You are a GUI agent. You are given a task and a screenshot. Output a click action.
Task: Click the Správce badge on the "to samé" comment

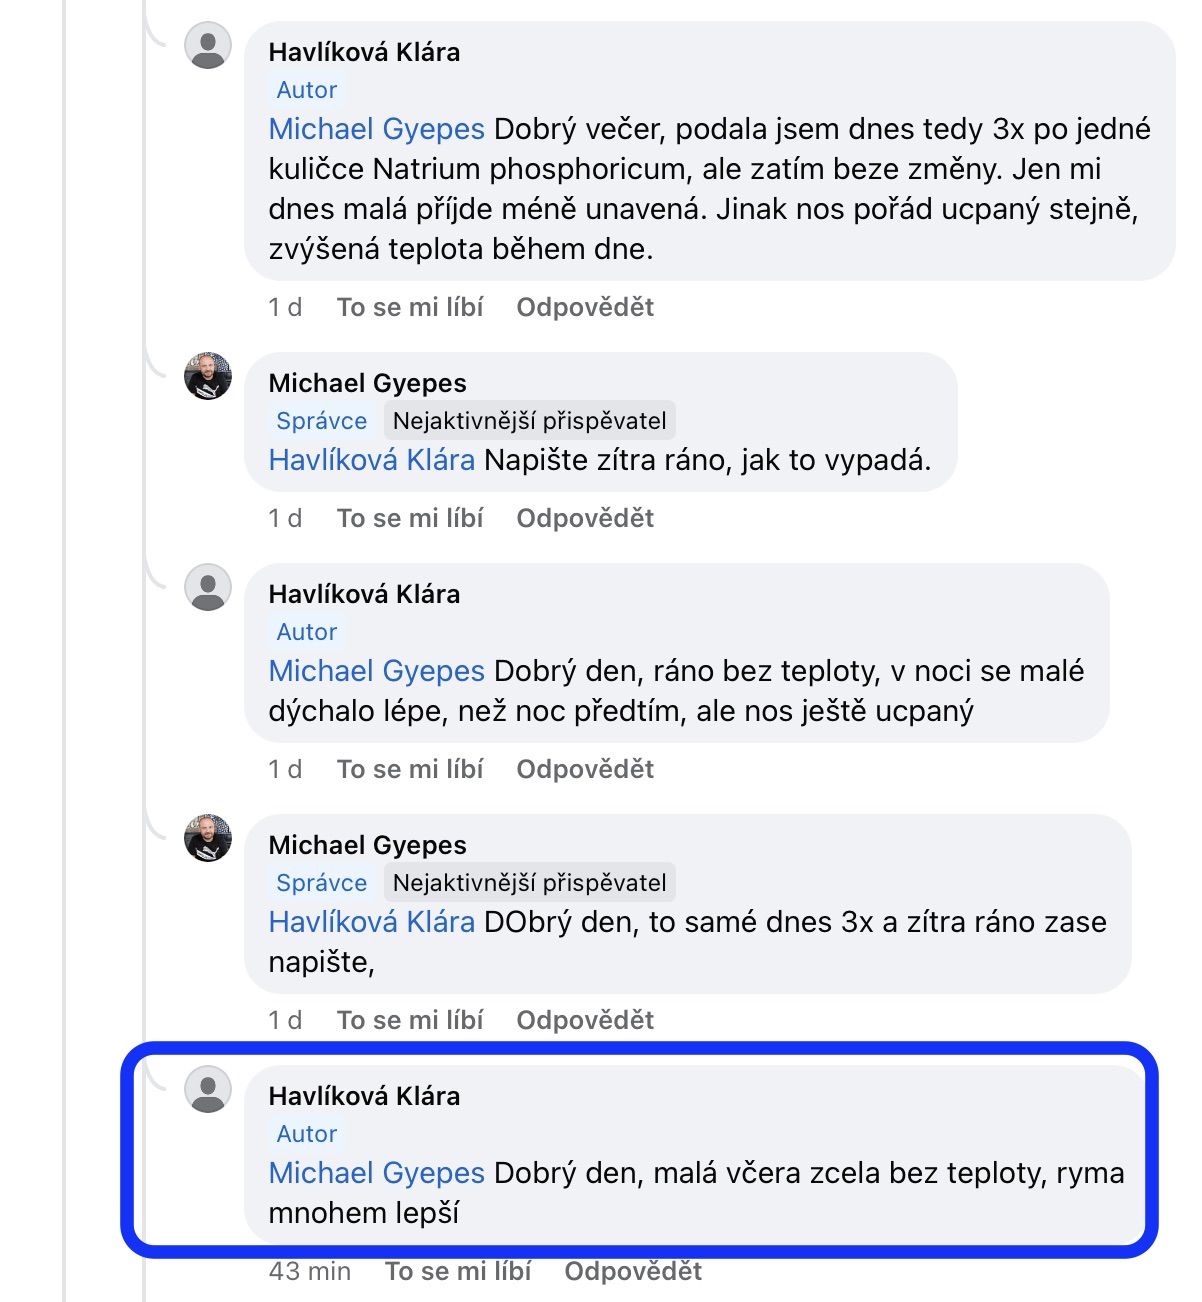(x=321, y=883)
